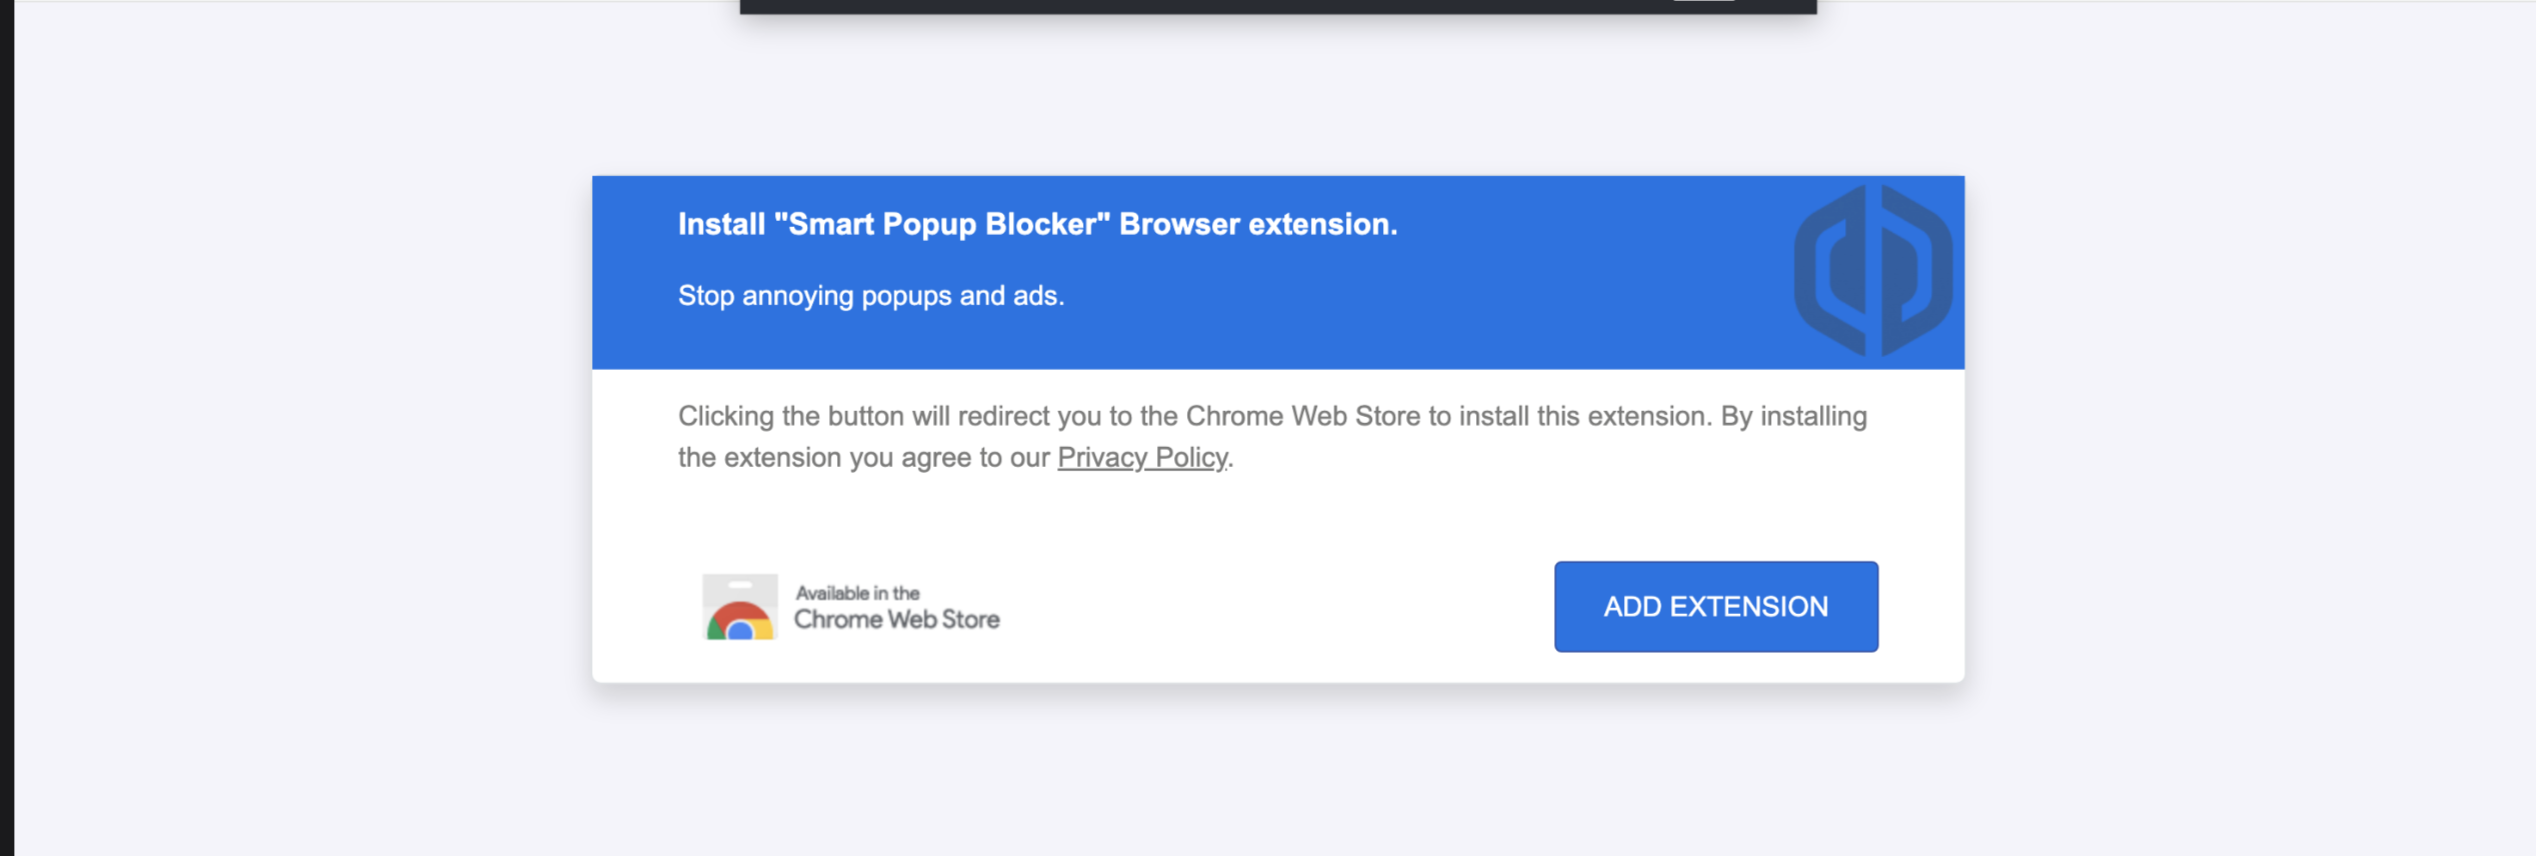Click the hexagon logo in blue header
2536x856 pixels.
[1872, 270]
